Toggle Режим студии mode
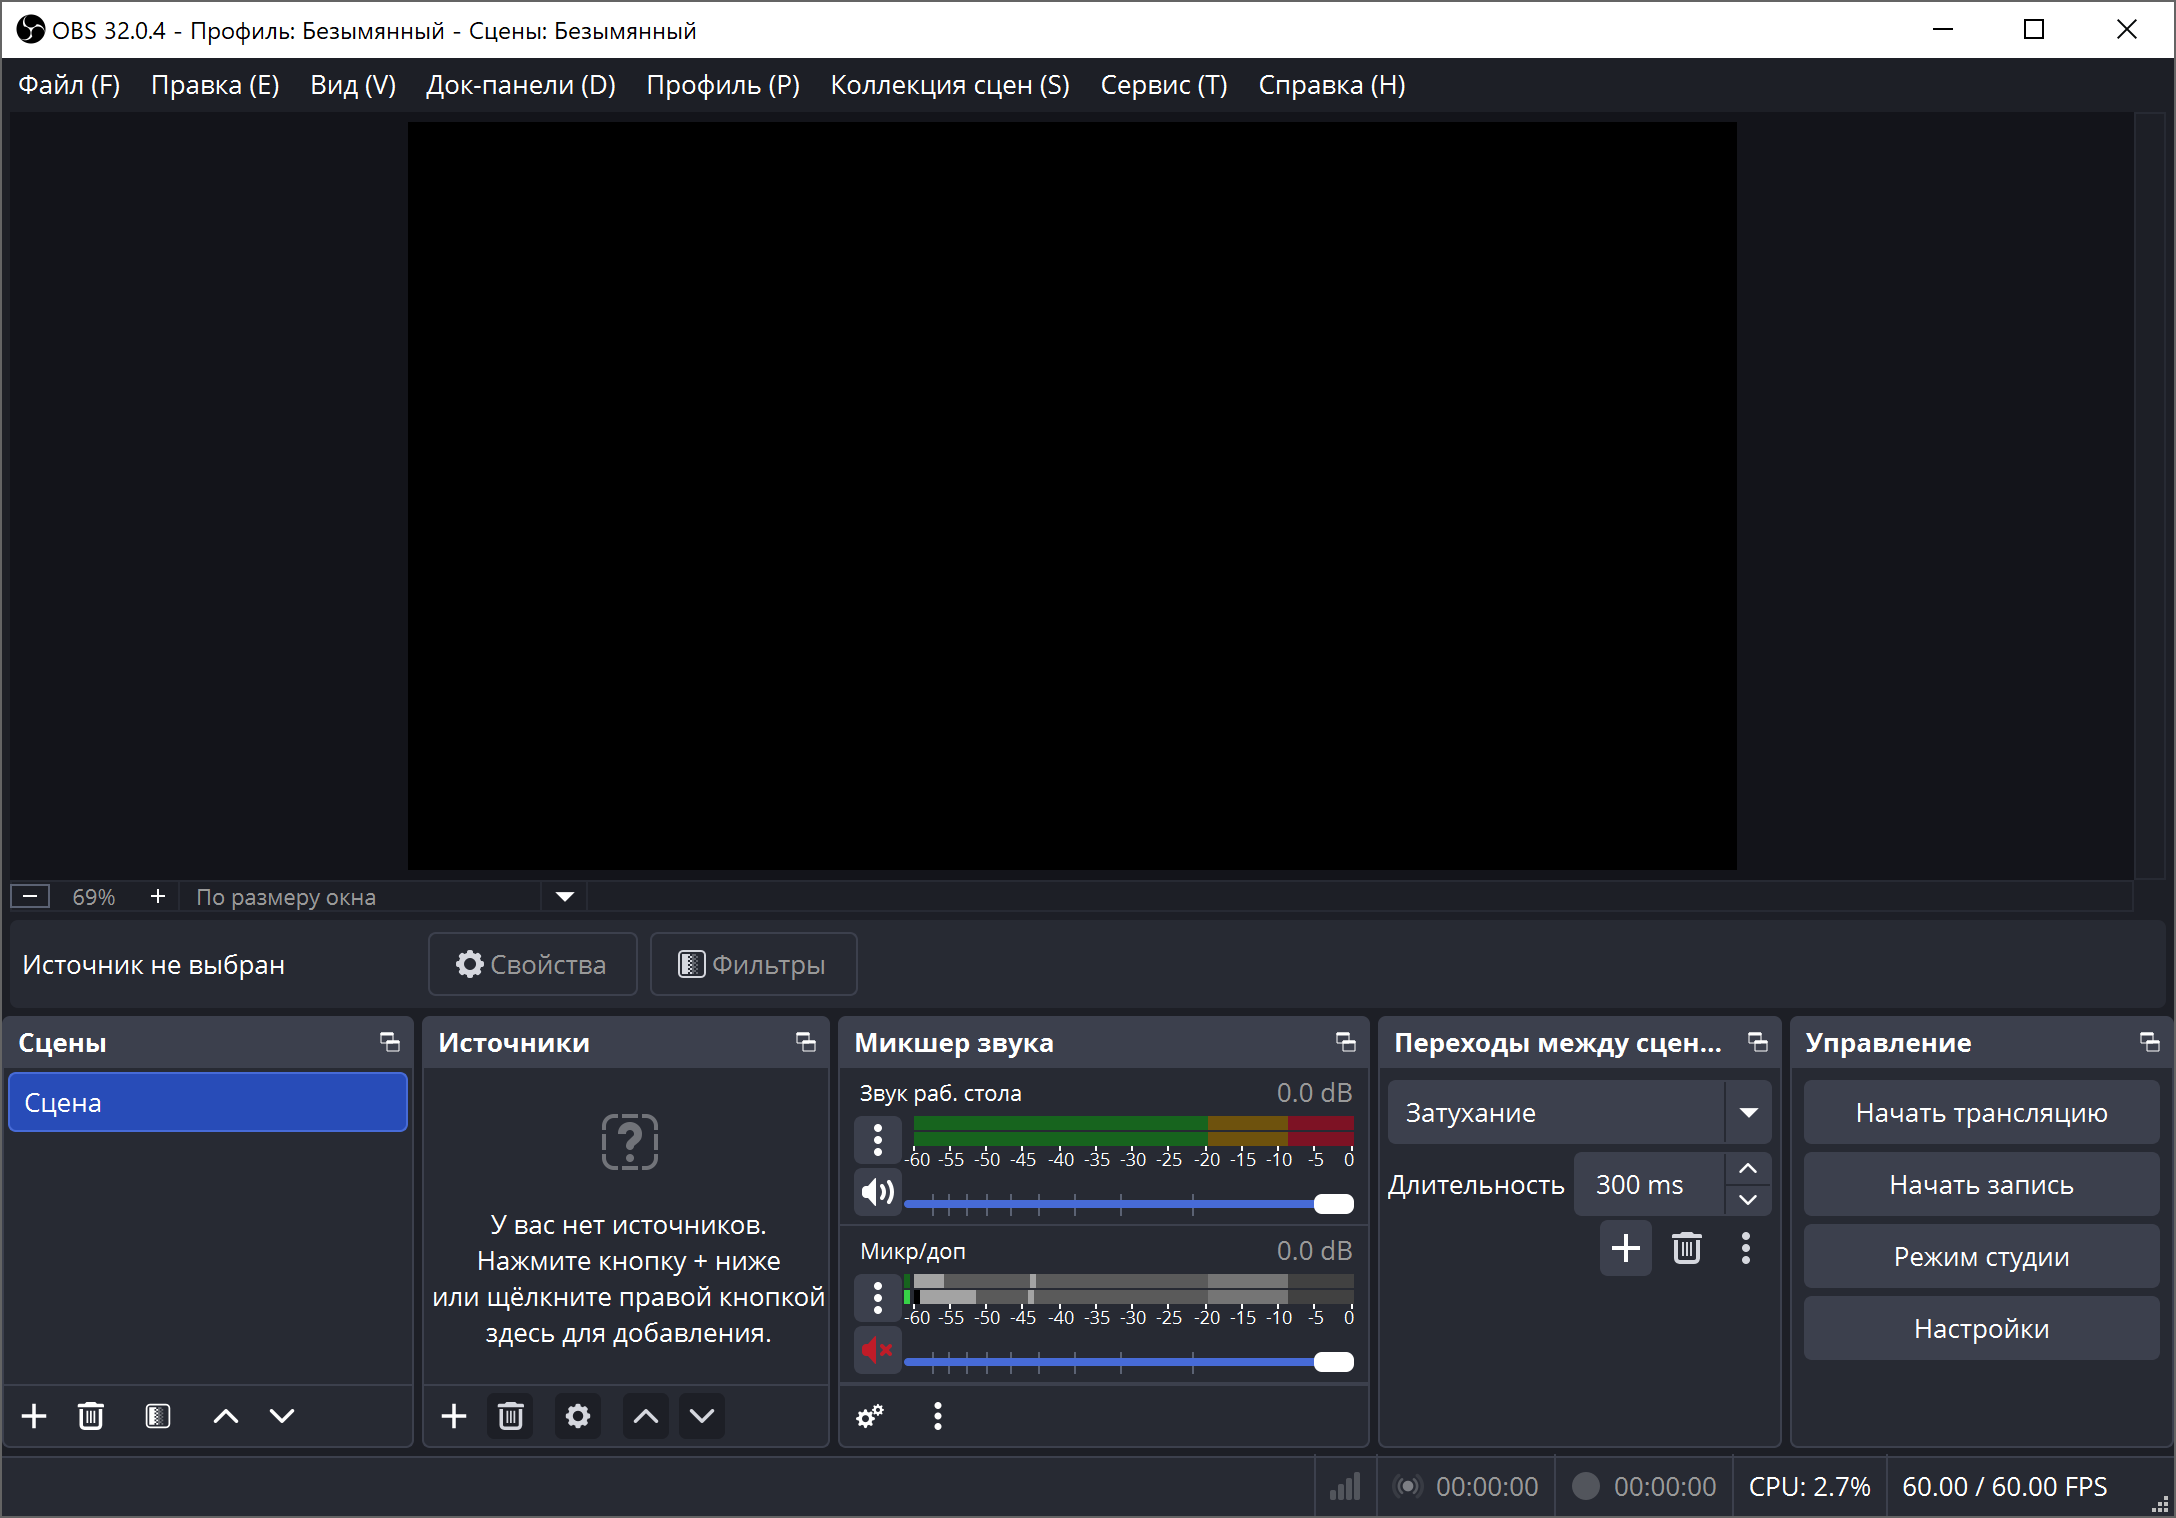 click(x=1981, y=1257)
